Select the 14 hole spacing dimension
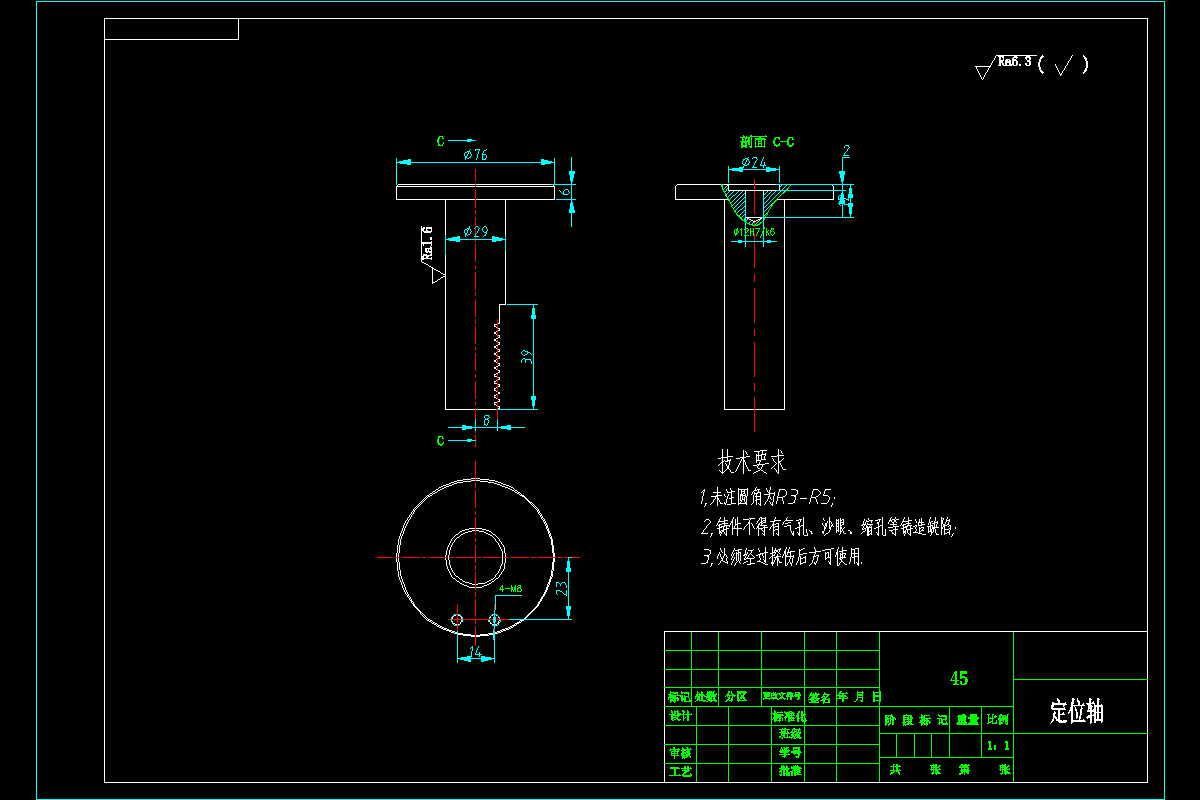The width and height of the screenshot is (1200, 800). click(x=476, y=652)
